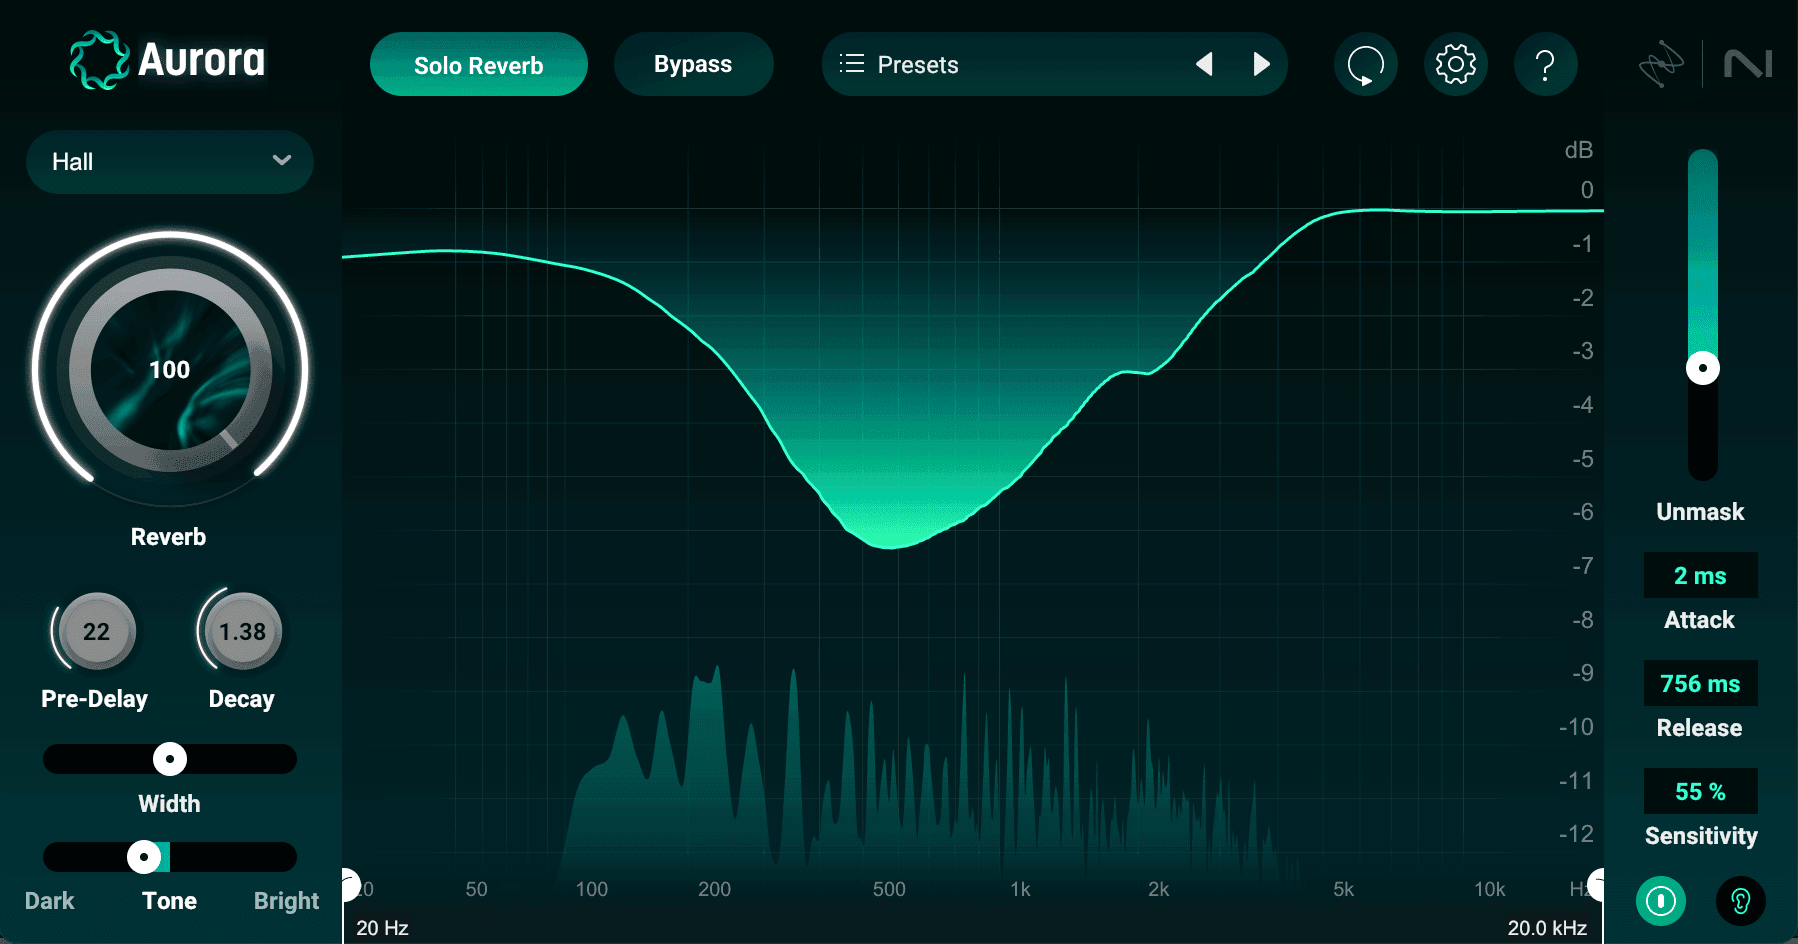
Task: Open the Hall reverb type dropdown
Action: (x=169, y=162)
